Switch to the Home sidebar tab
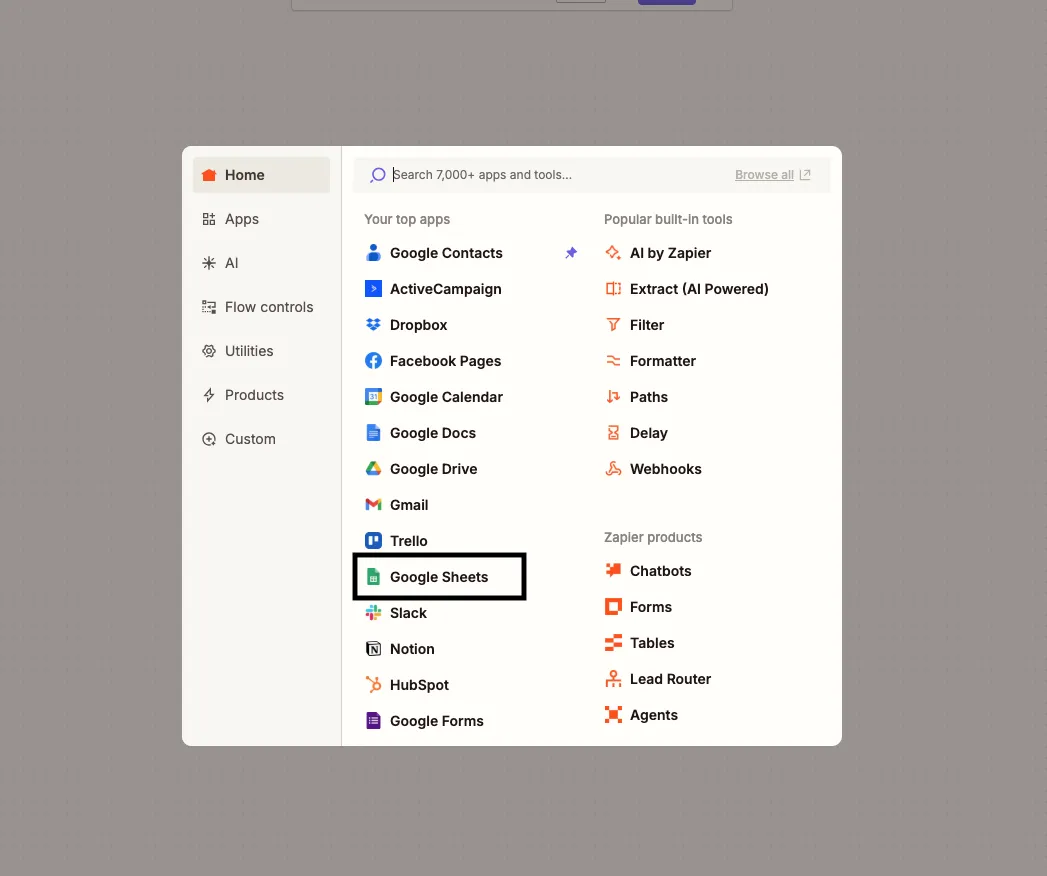This screenshot has height=876, width=1047. 261,175
